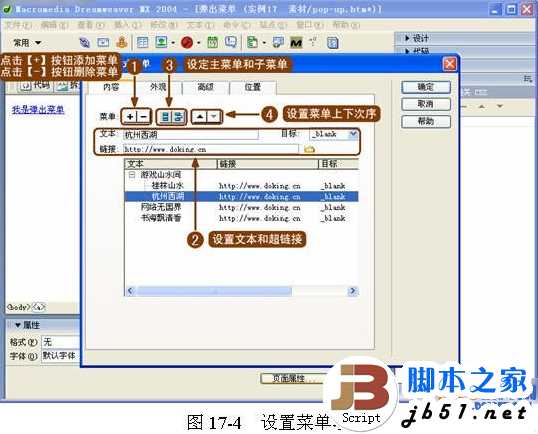Open the 命令 menu
The image size is (538, 434).
click(237, 25)
